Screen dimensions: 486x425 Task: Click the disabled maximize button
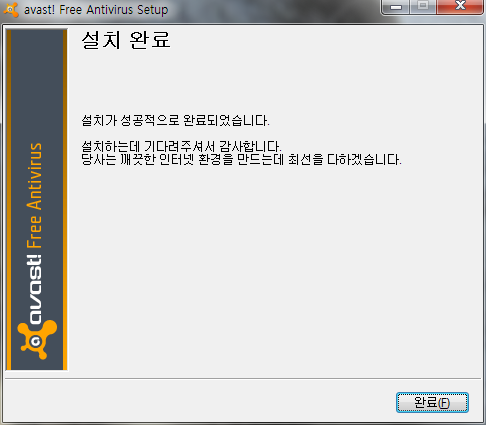(x=423, y=7)
